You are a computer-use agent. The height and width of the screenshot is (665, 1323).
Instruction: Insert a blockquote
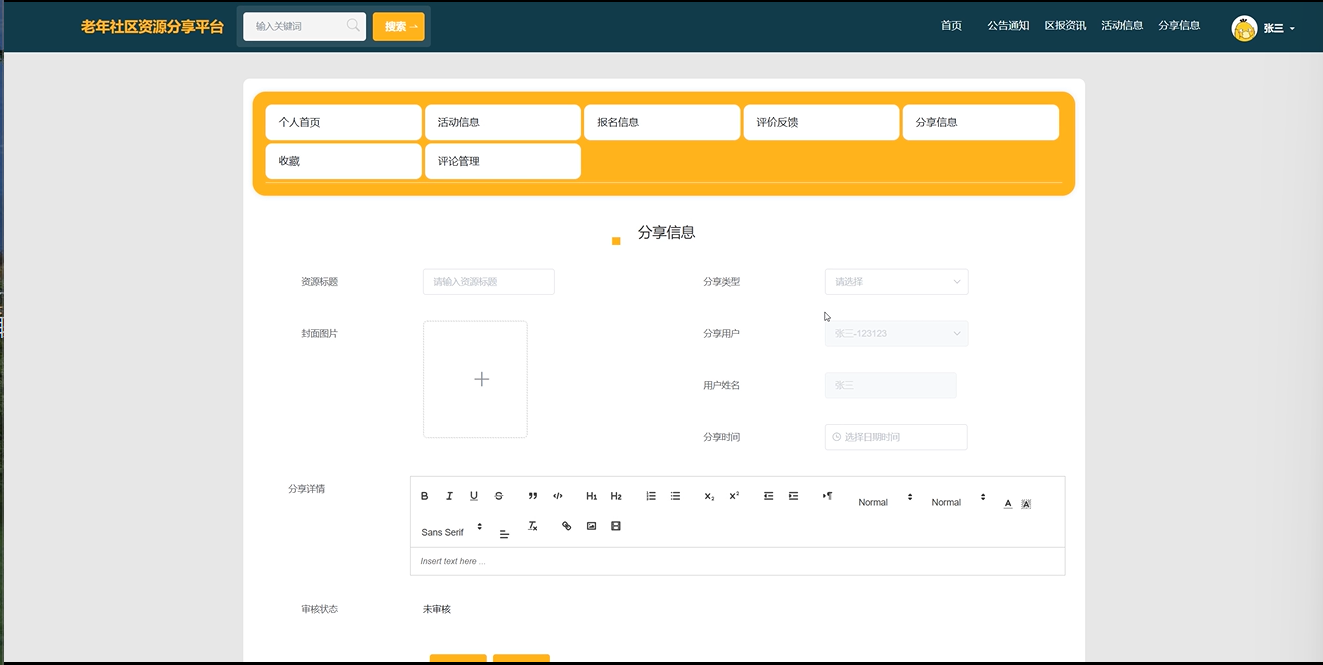(x=533, y=496)
